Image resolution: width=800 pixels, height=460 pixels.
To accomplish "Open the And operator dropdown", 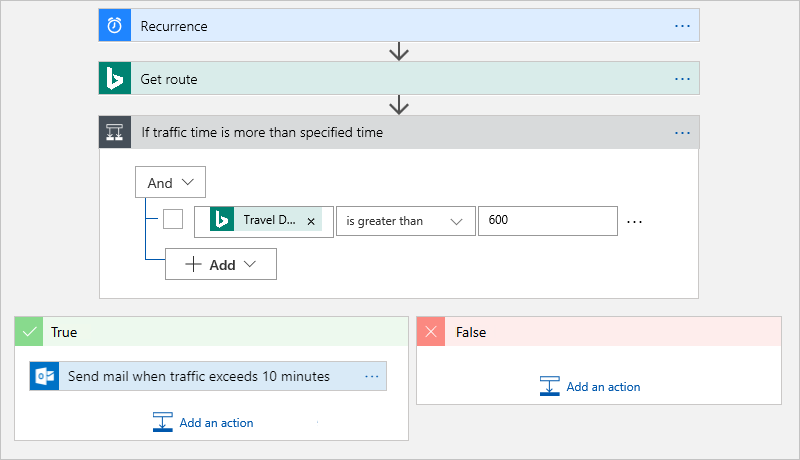I will 170,182.
